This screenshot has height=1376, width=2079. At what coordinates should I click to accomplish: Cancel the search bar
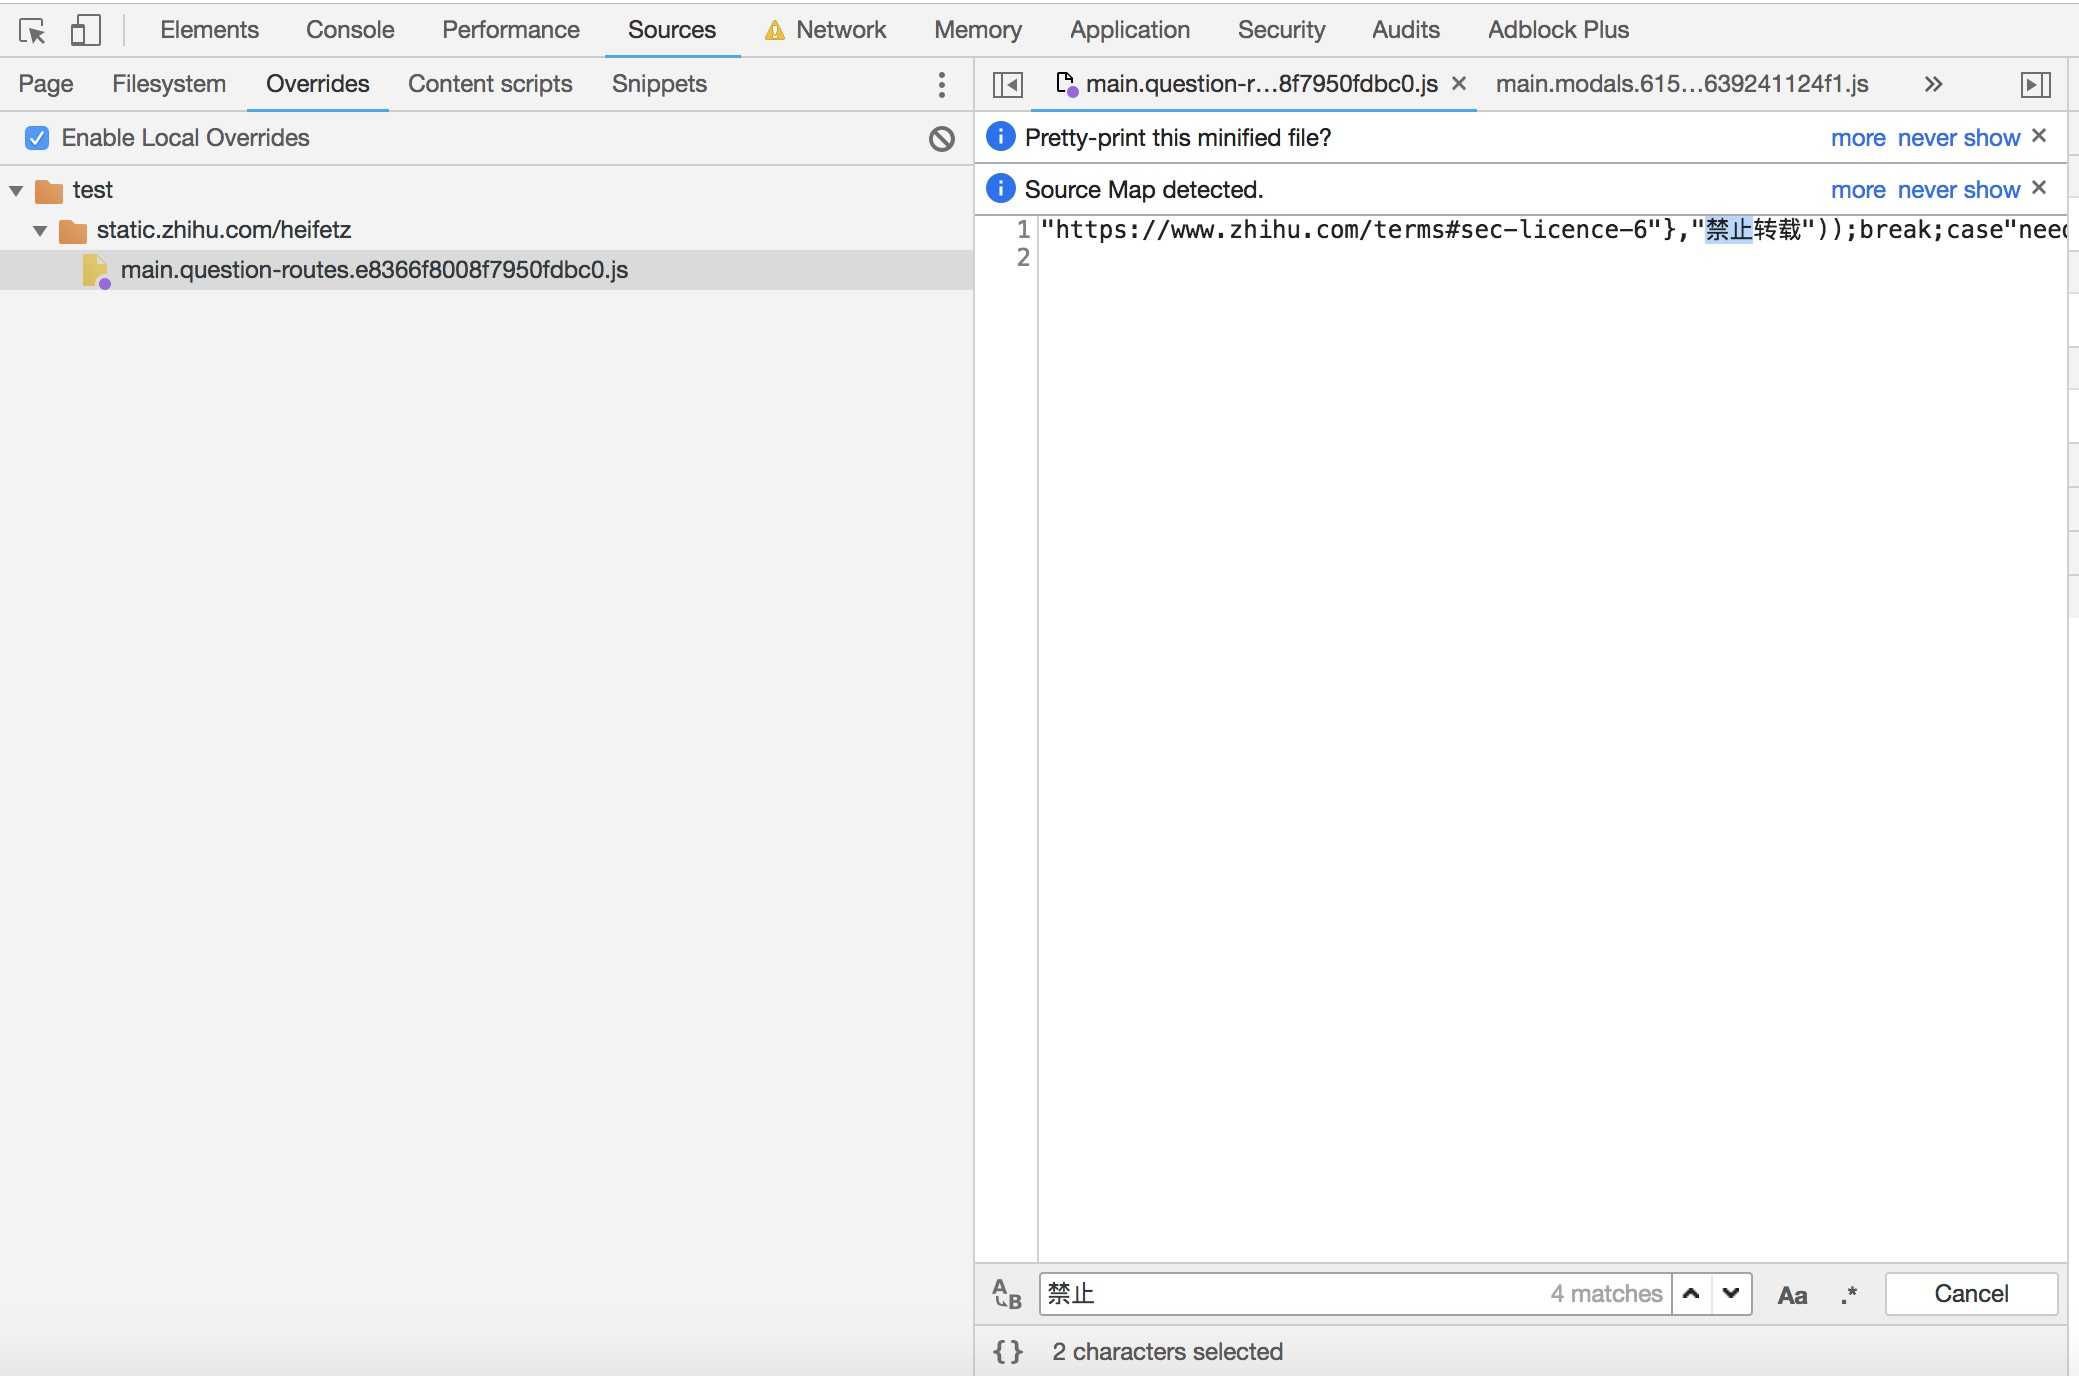pos(1971,1294)
